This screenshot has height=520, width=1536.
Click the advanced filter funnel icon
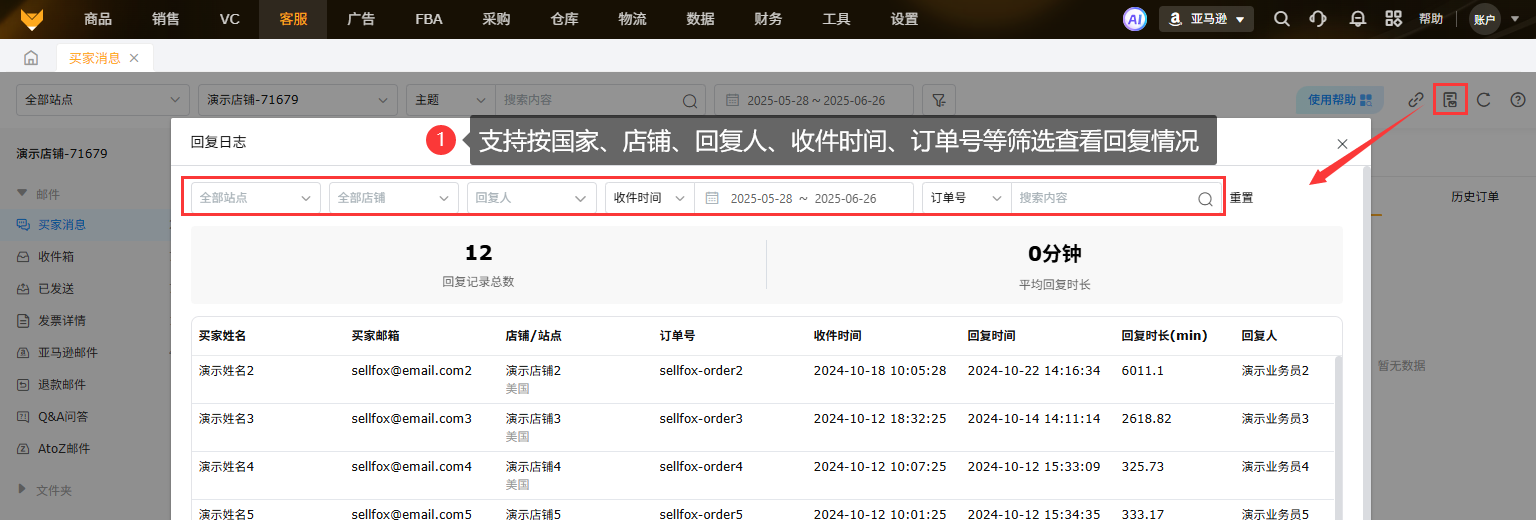[x=938, y=100]
